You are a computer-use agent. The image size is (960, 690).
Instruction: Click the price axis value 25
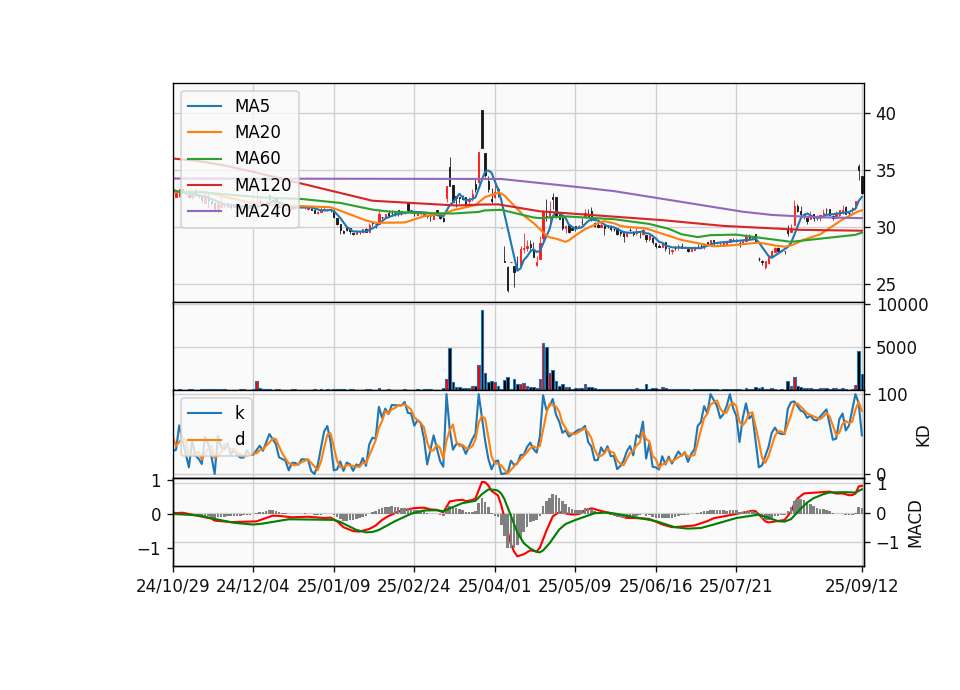pos(886,285)
